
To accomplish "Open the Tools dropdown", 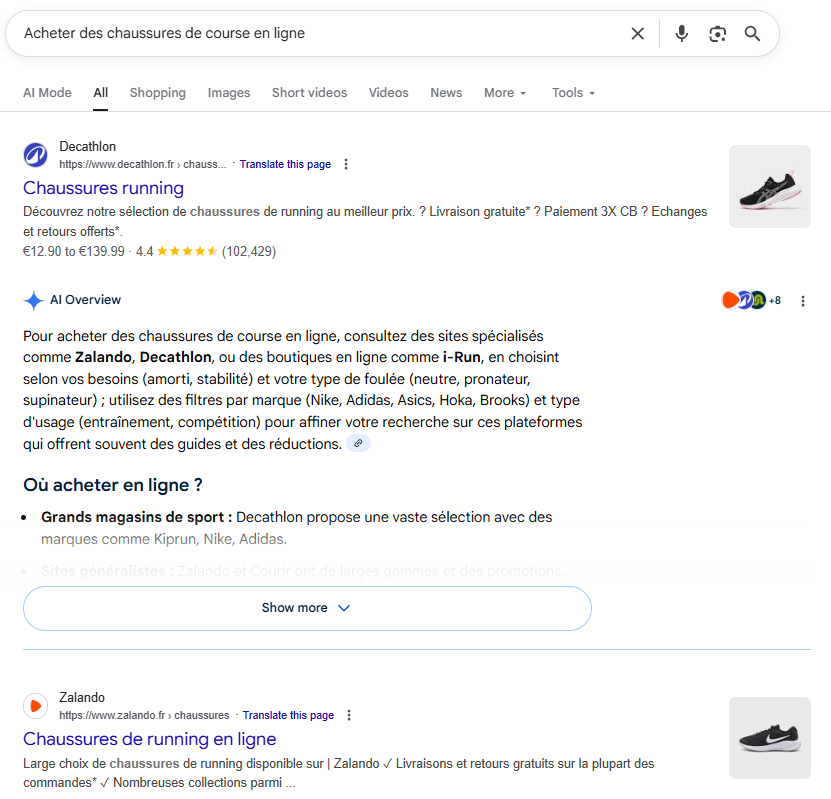I will coord(572,92).
